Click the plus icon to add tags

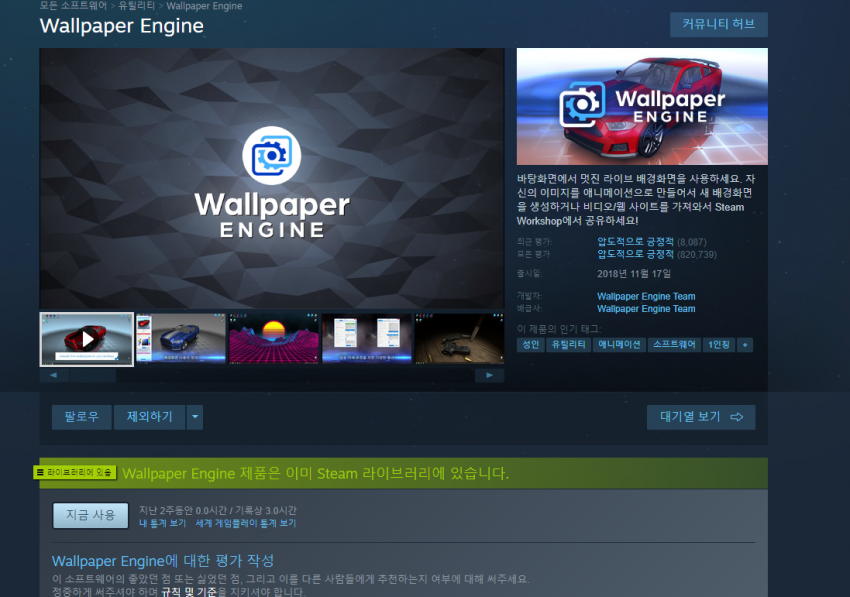745,344
